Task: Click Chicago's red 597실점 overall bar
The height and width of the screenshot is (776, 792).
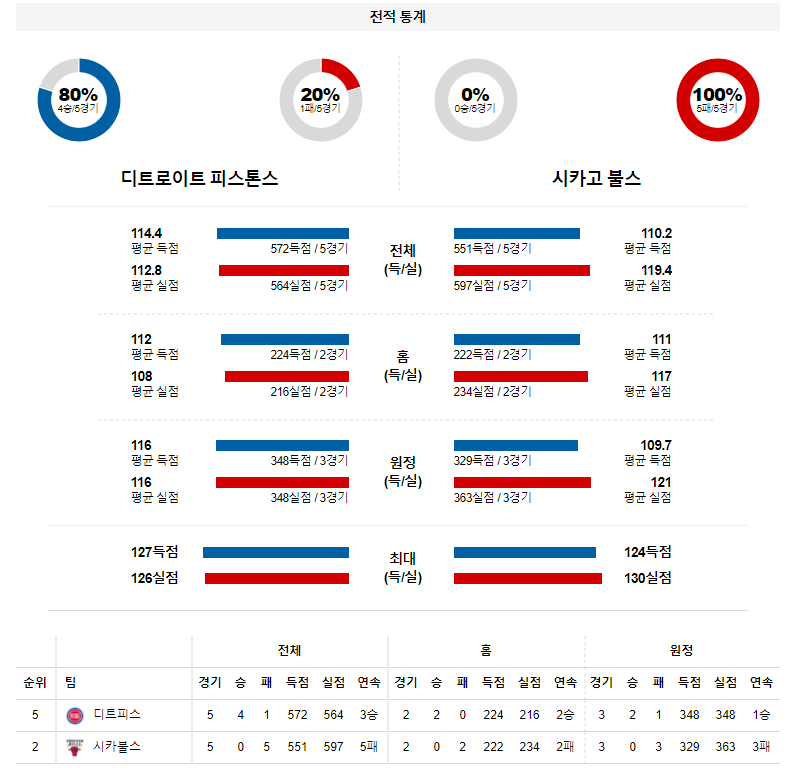Action: [x=522, y=271]
